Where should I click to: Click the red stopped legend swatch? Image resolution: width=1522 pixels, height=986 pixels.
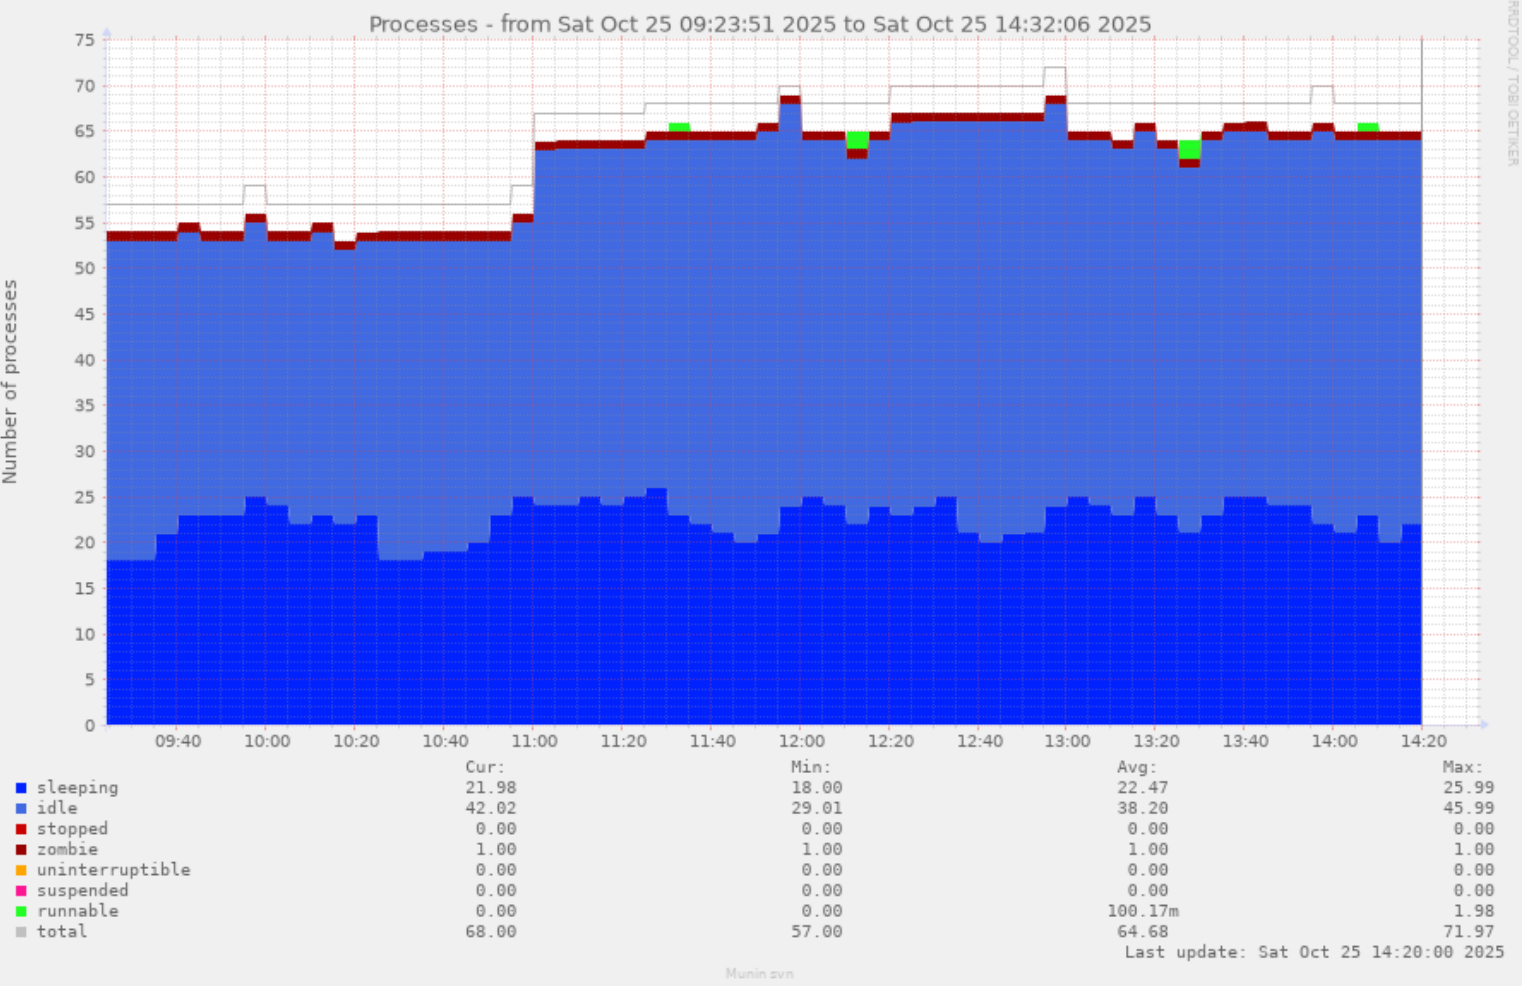(21, 829)
